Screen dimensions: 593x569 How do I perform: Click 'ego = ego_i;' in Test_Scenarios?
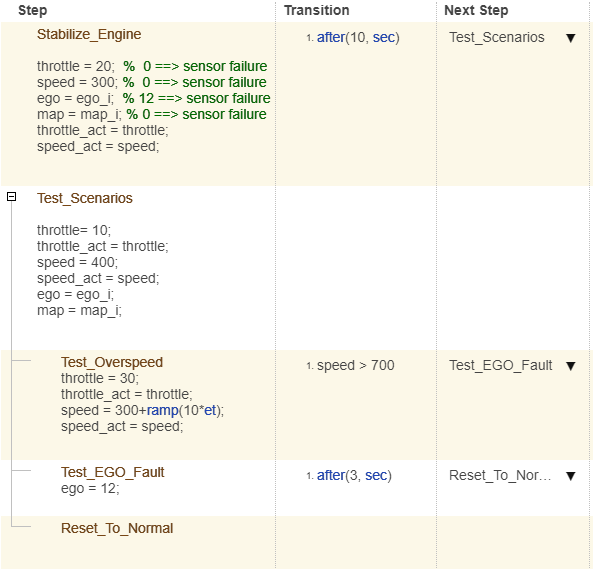75,295
